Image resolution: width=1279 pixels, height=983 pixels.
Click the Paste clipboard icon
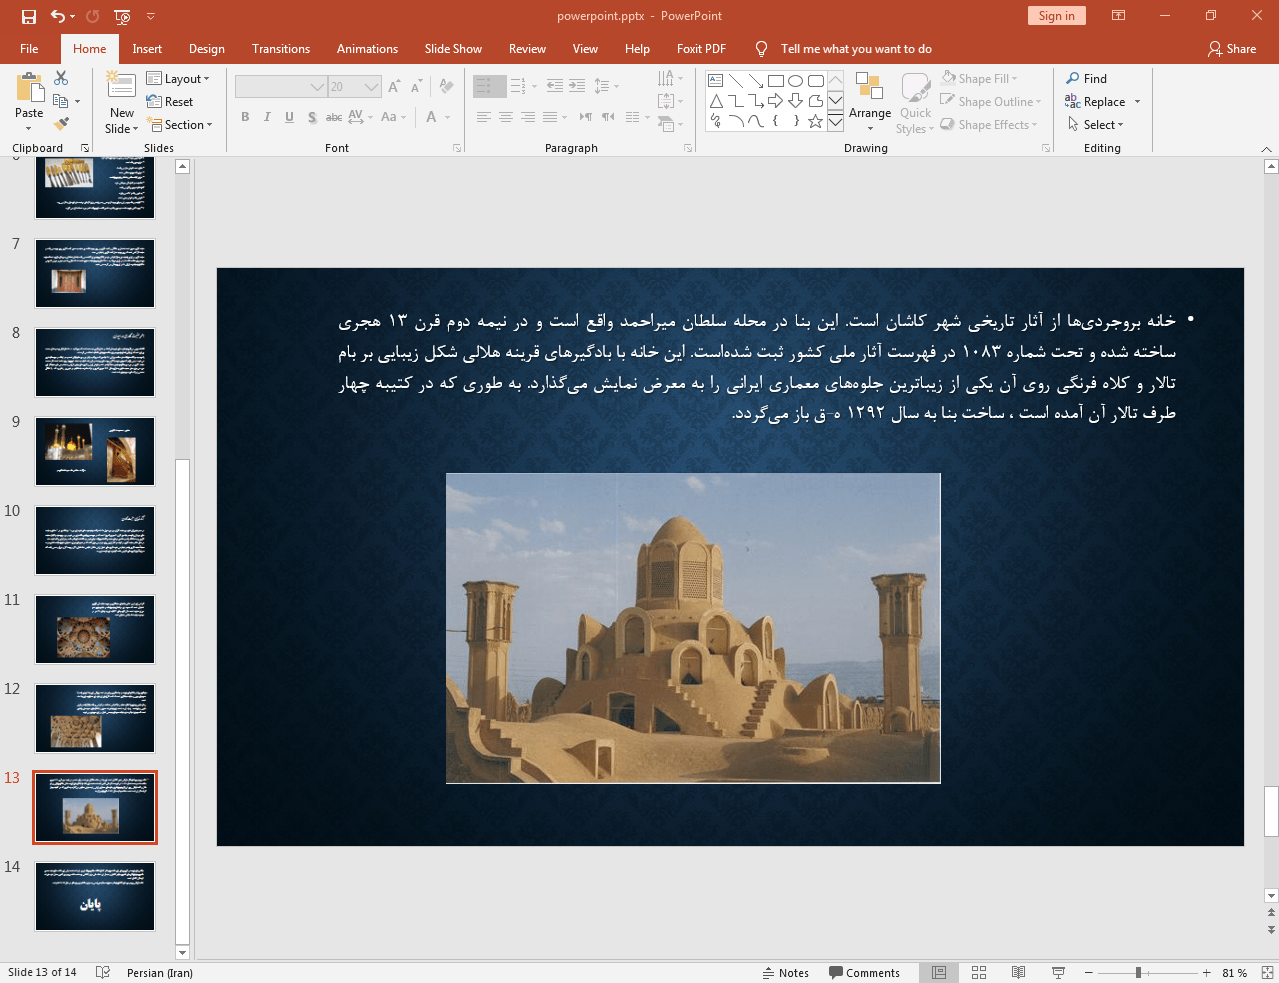point(29,90)
